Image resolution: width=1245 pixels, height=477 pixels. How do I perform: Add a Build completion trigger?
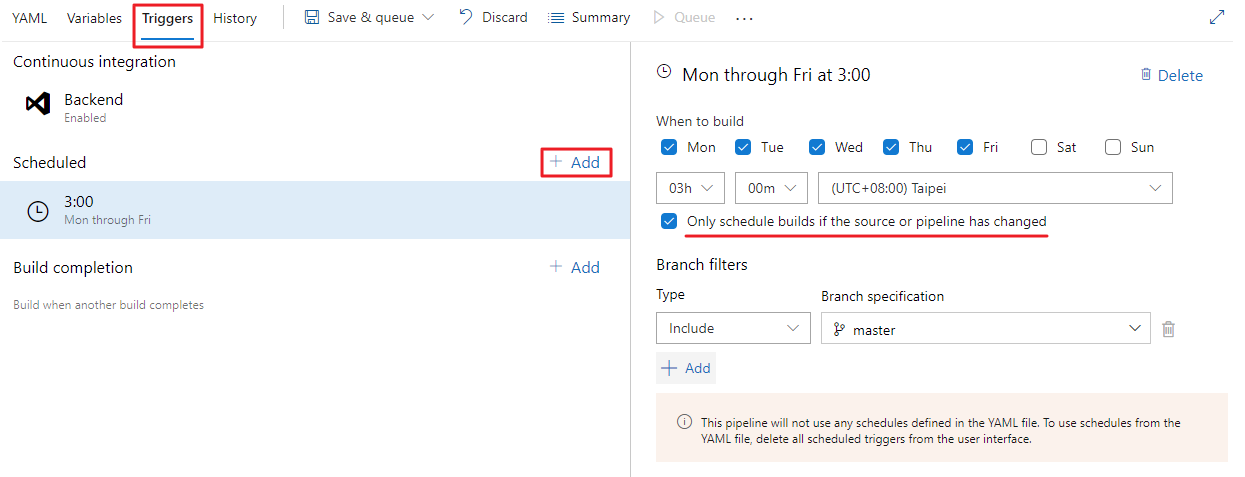(x=575, y=267)
